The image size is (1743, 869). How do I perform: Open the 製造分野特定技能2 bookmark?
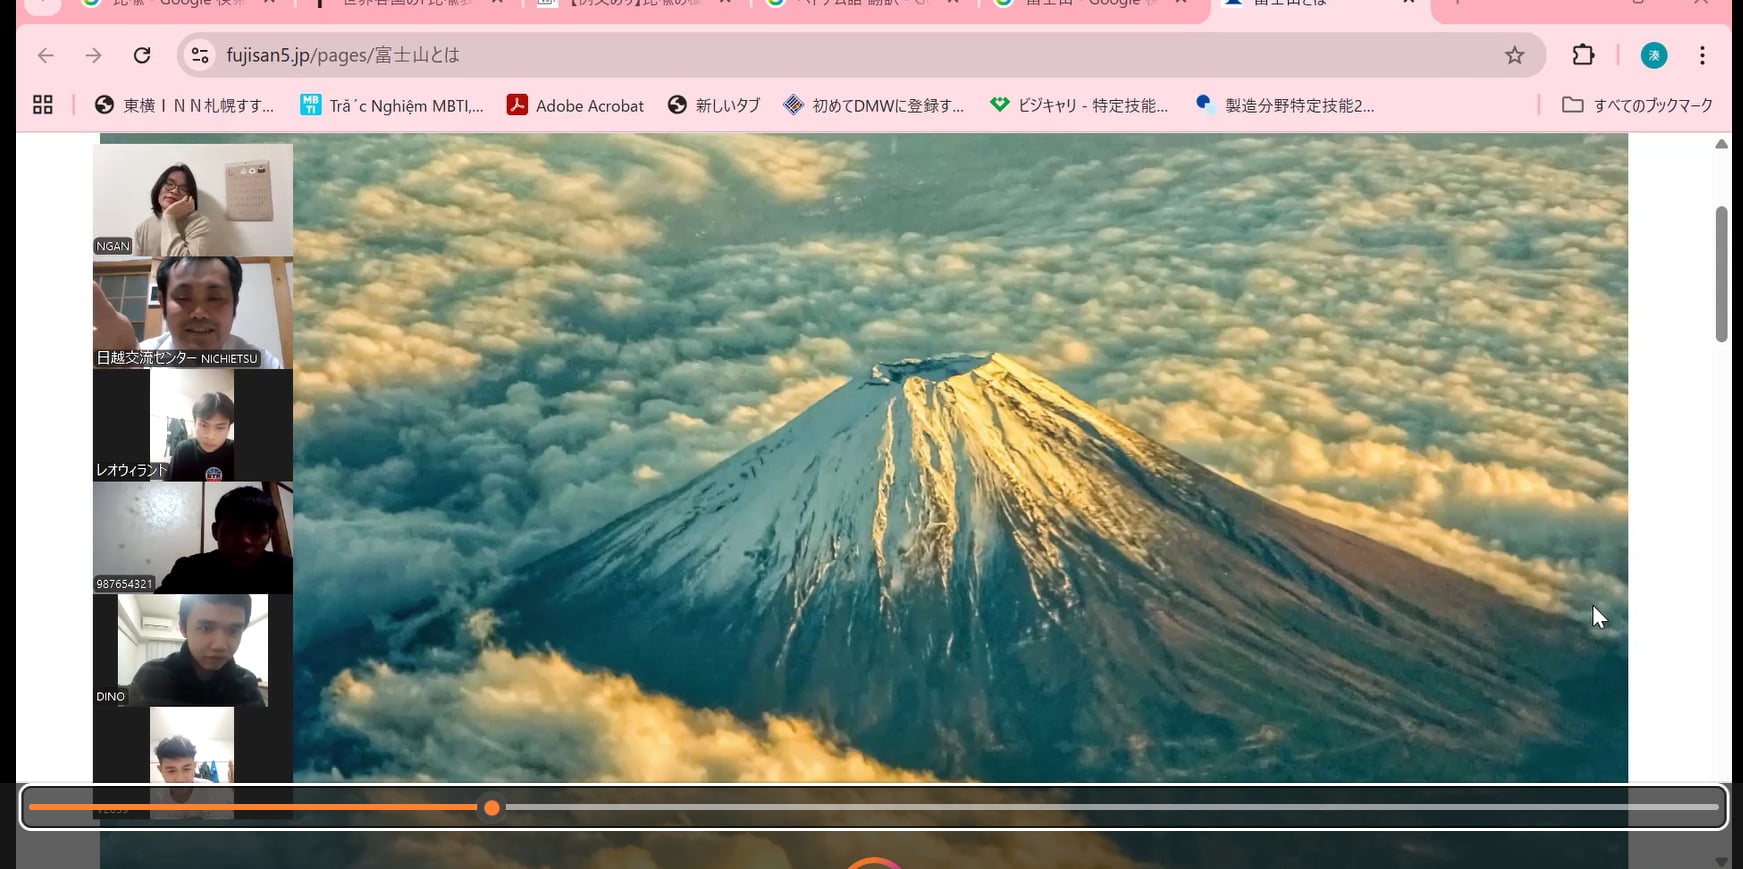click(1285, 105)
